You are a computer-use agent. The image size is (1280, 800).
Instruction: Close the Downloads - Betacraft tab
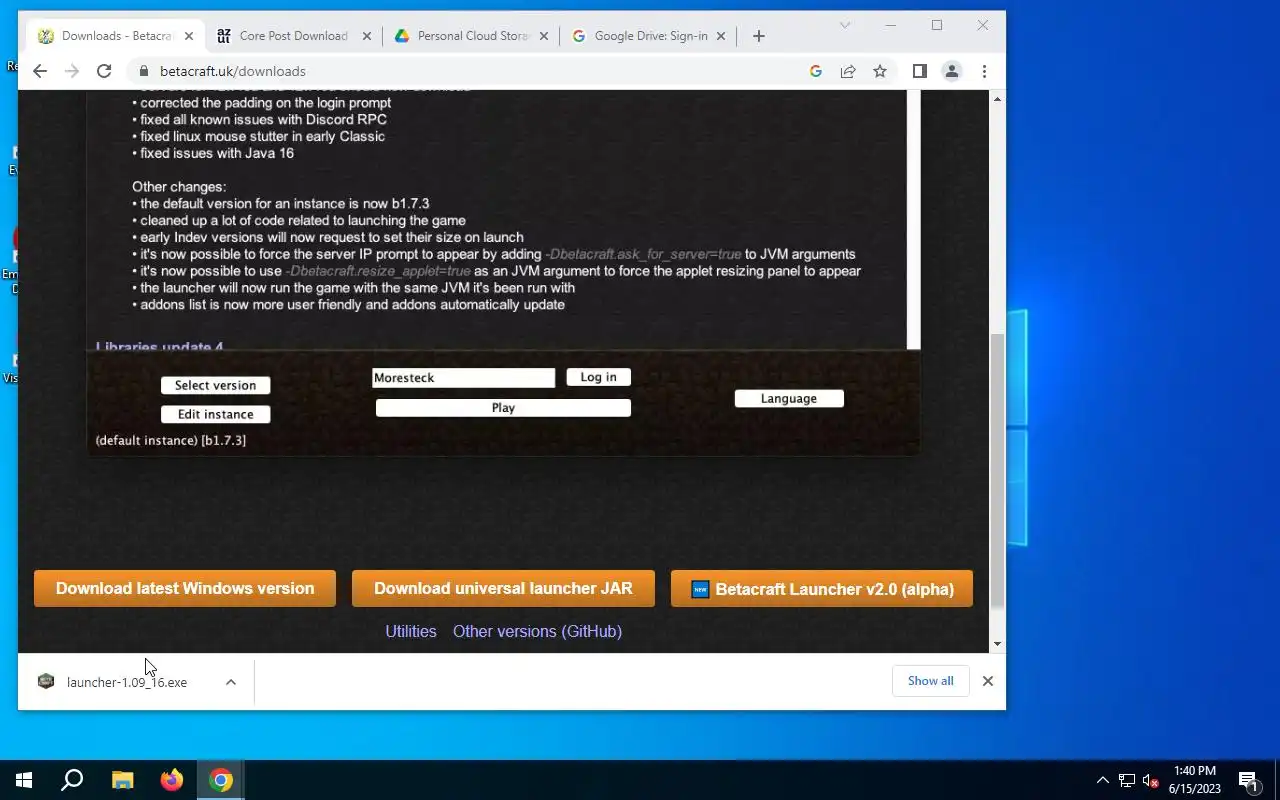click(x=189, y=36)
